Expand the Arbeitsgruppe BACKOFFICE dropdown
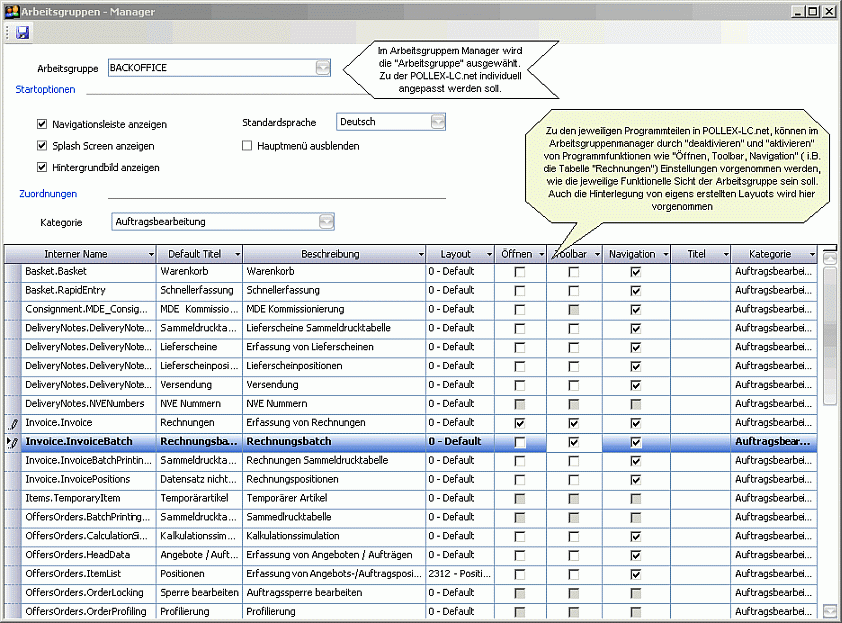 [322, 68]
